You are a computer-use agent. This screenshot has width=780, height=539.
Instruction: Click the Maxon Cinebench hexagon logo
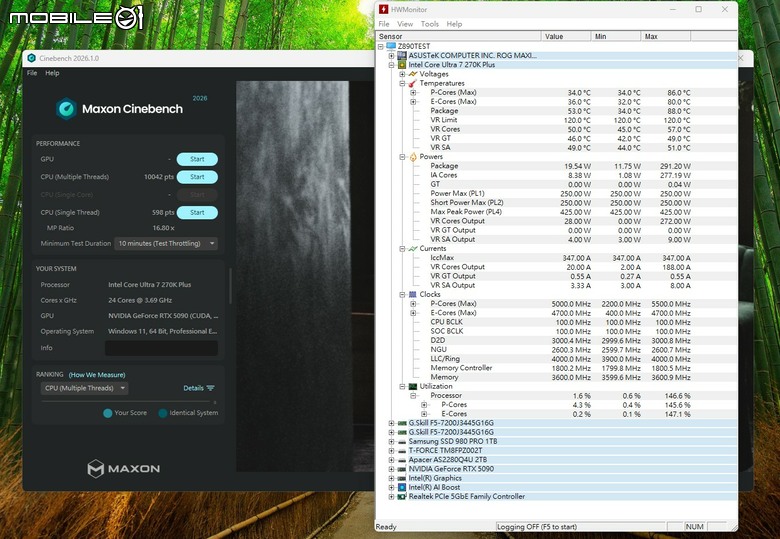tap(66, 109)
